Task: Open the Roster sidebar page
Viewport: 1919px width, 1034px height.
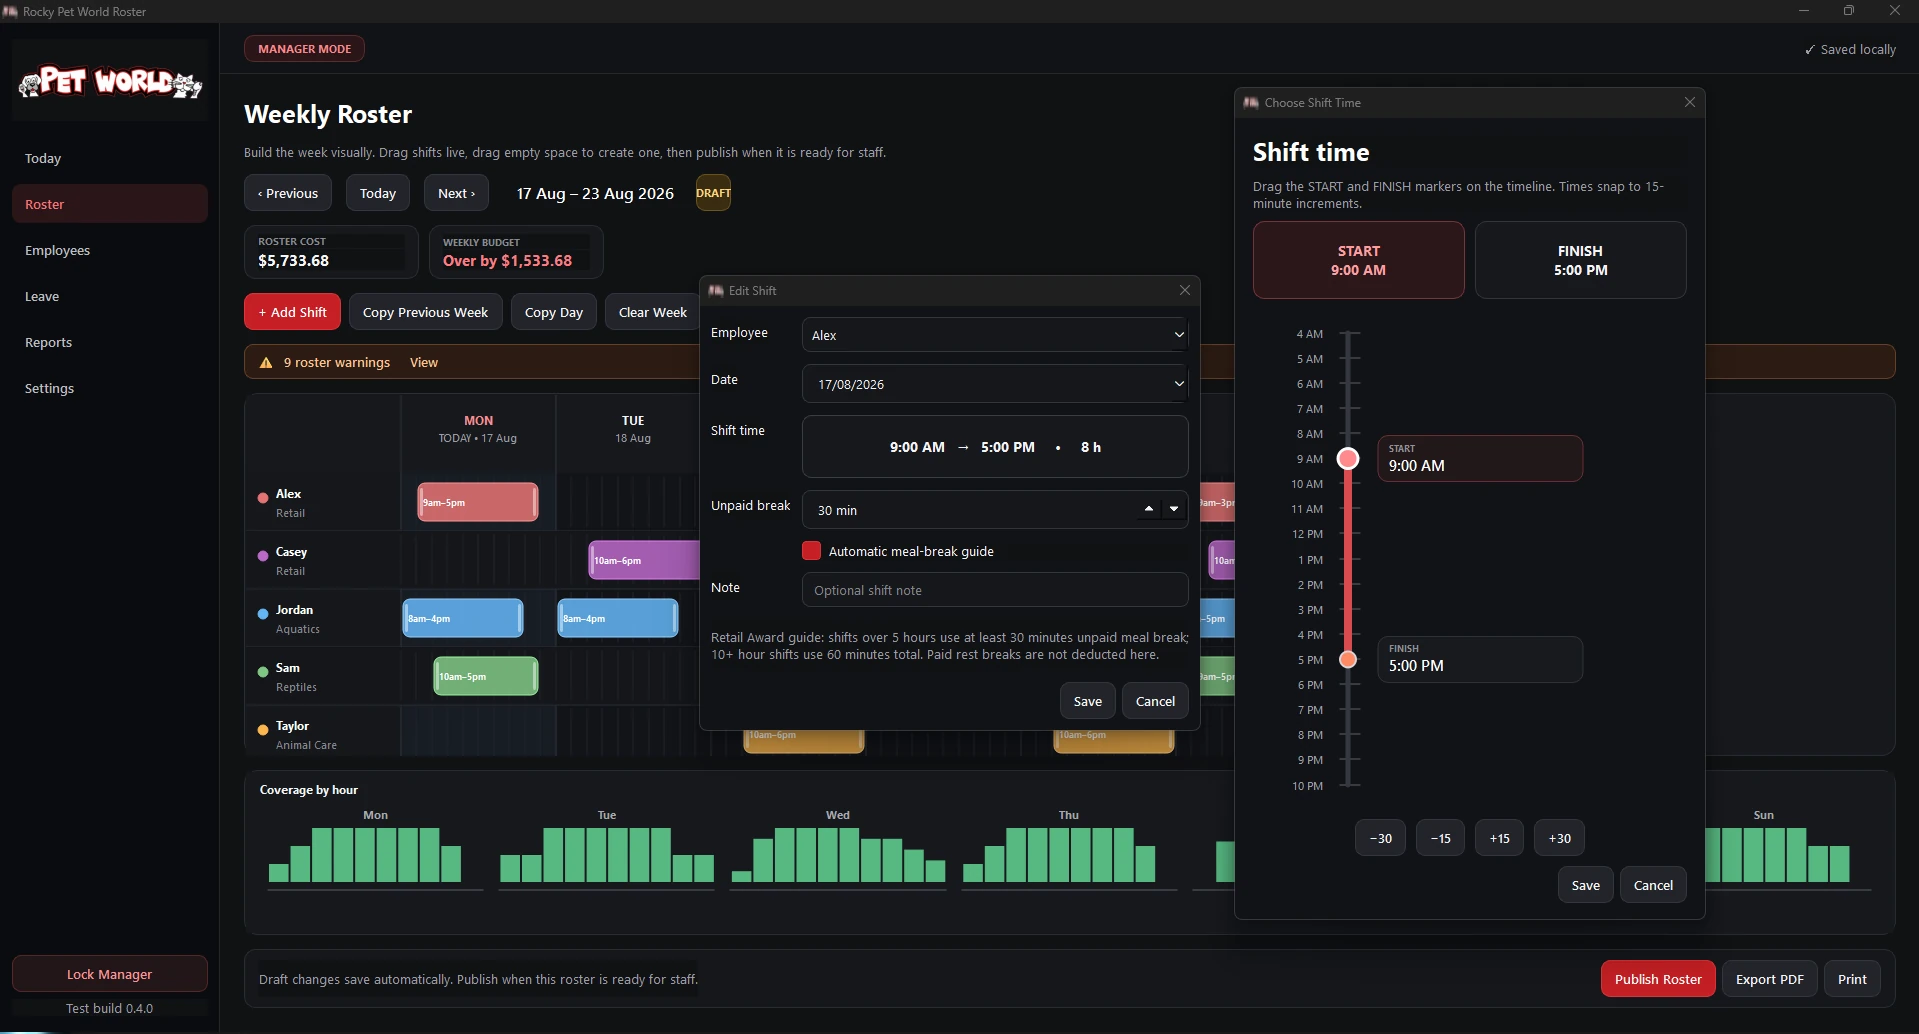Action: pos(110,204)
